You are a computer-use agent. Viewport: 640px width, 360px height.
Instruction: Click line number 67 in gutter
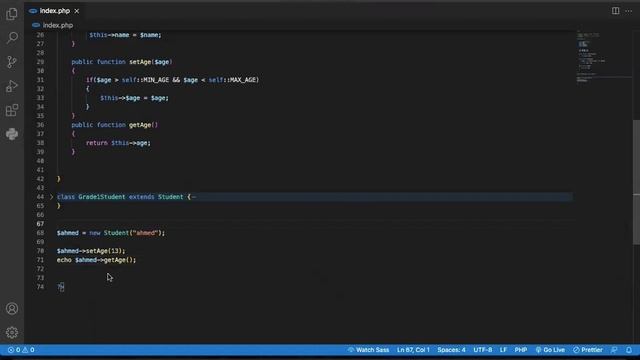40,224
